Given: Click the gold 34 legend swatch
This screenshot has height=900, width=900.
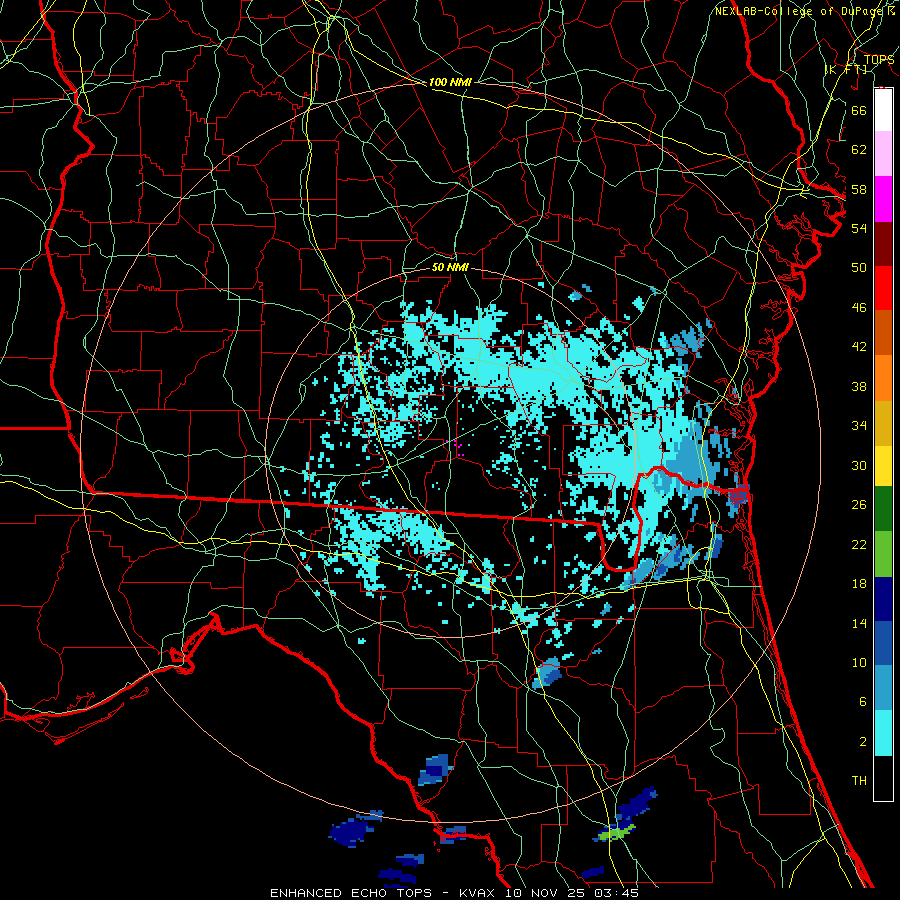Looking at the screenshot, I should (883, 423).
